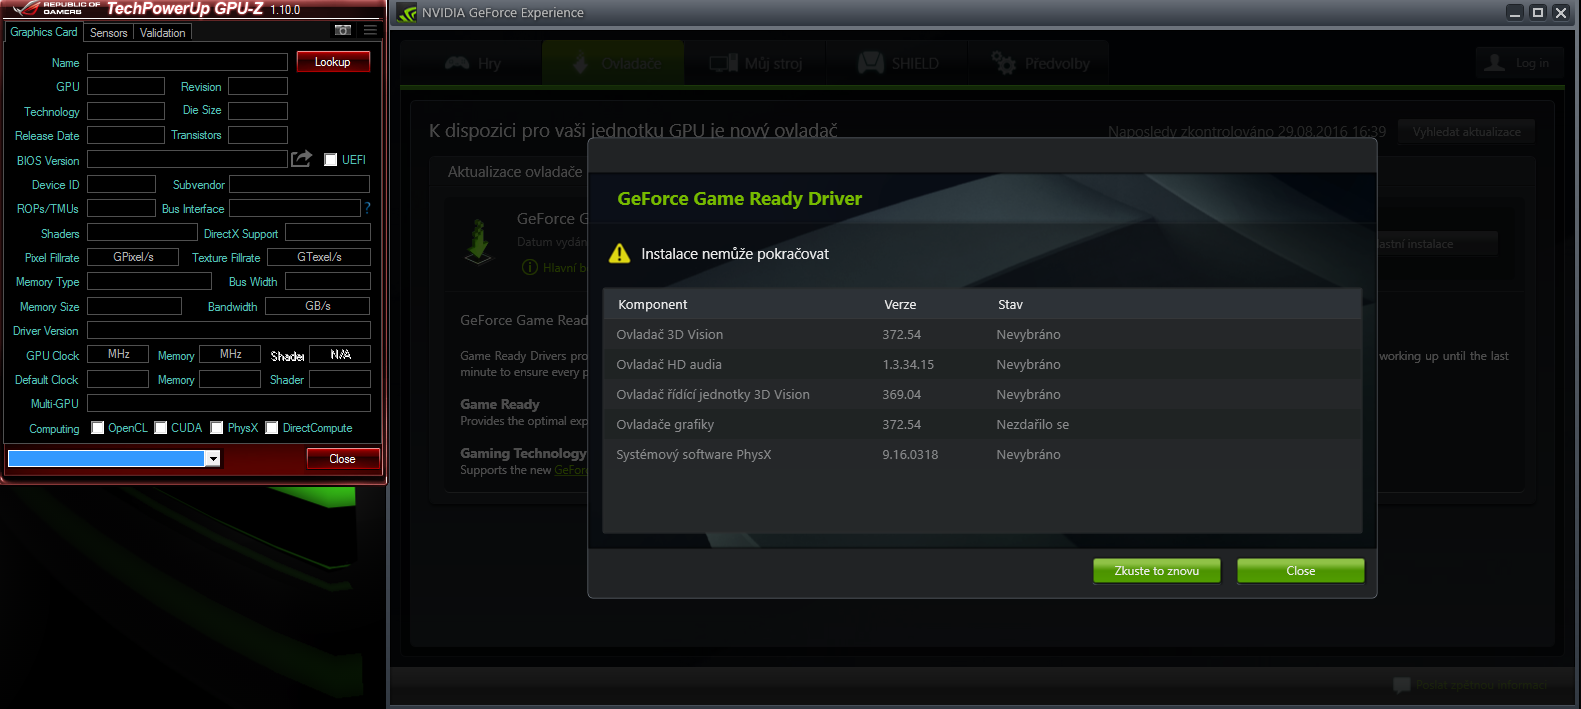This screenshot has height=709, width=1581.
Task: Click the GeForce Game Ready Driver heading
Action: (740, 198)
